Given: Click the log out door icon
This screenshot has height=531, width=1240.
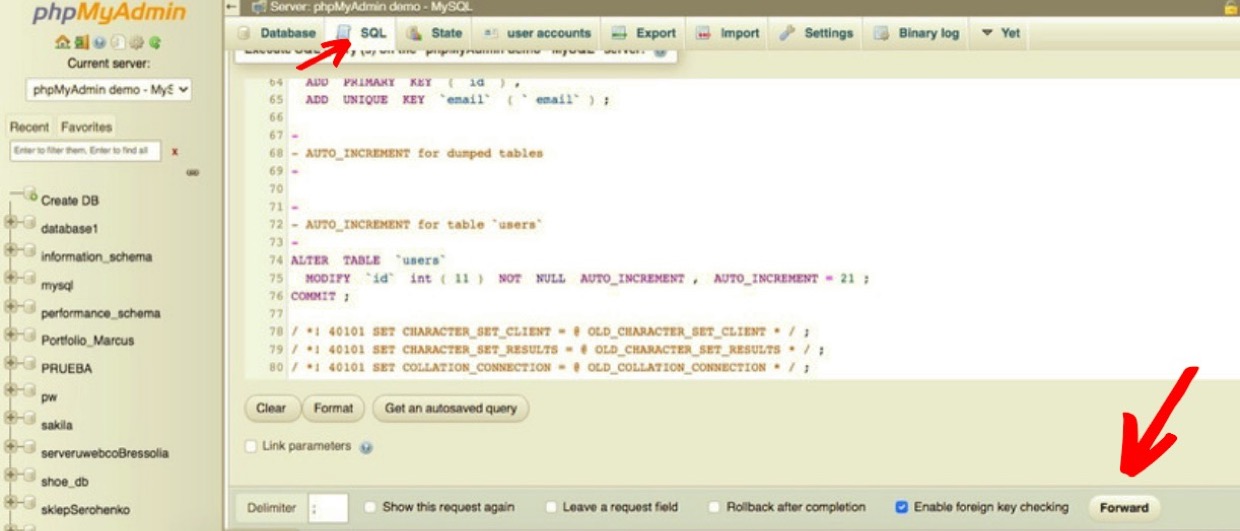Looking at the screenshot, I should (x=81, y=43).
